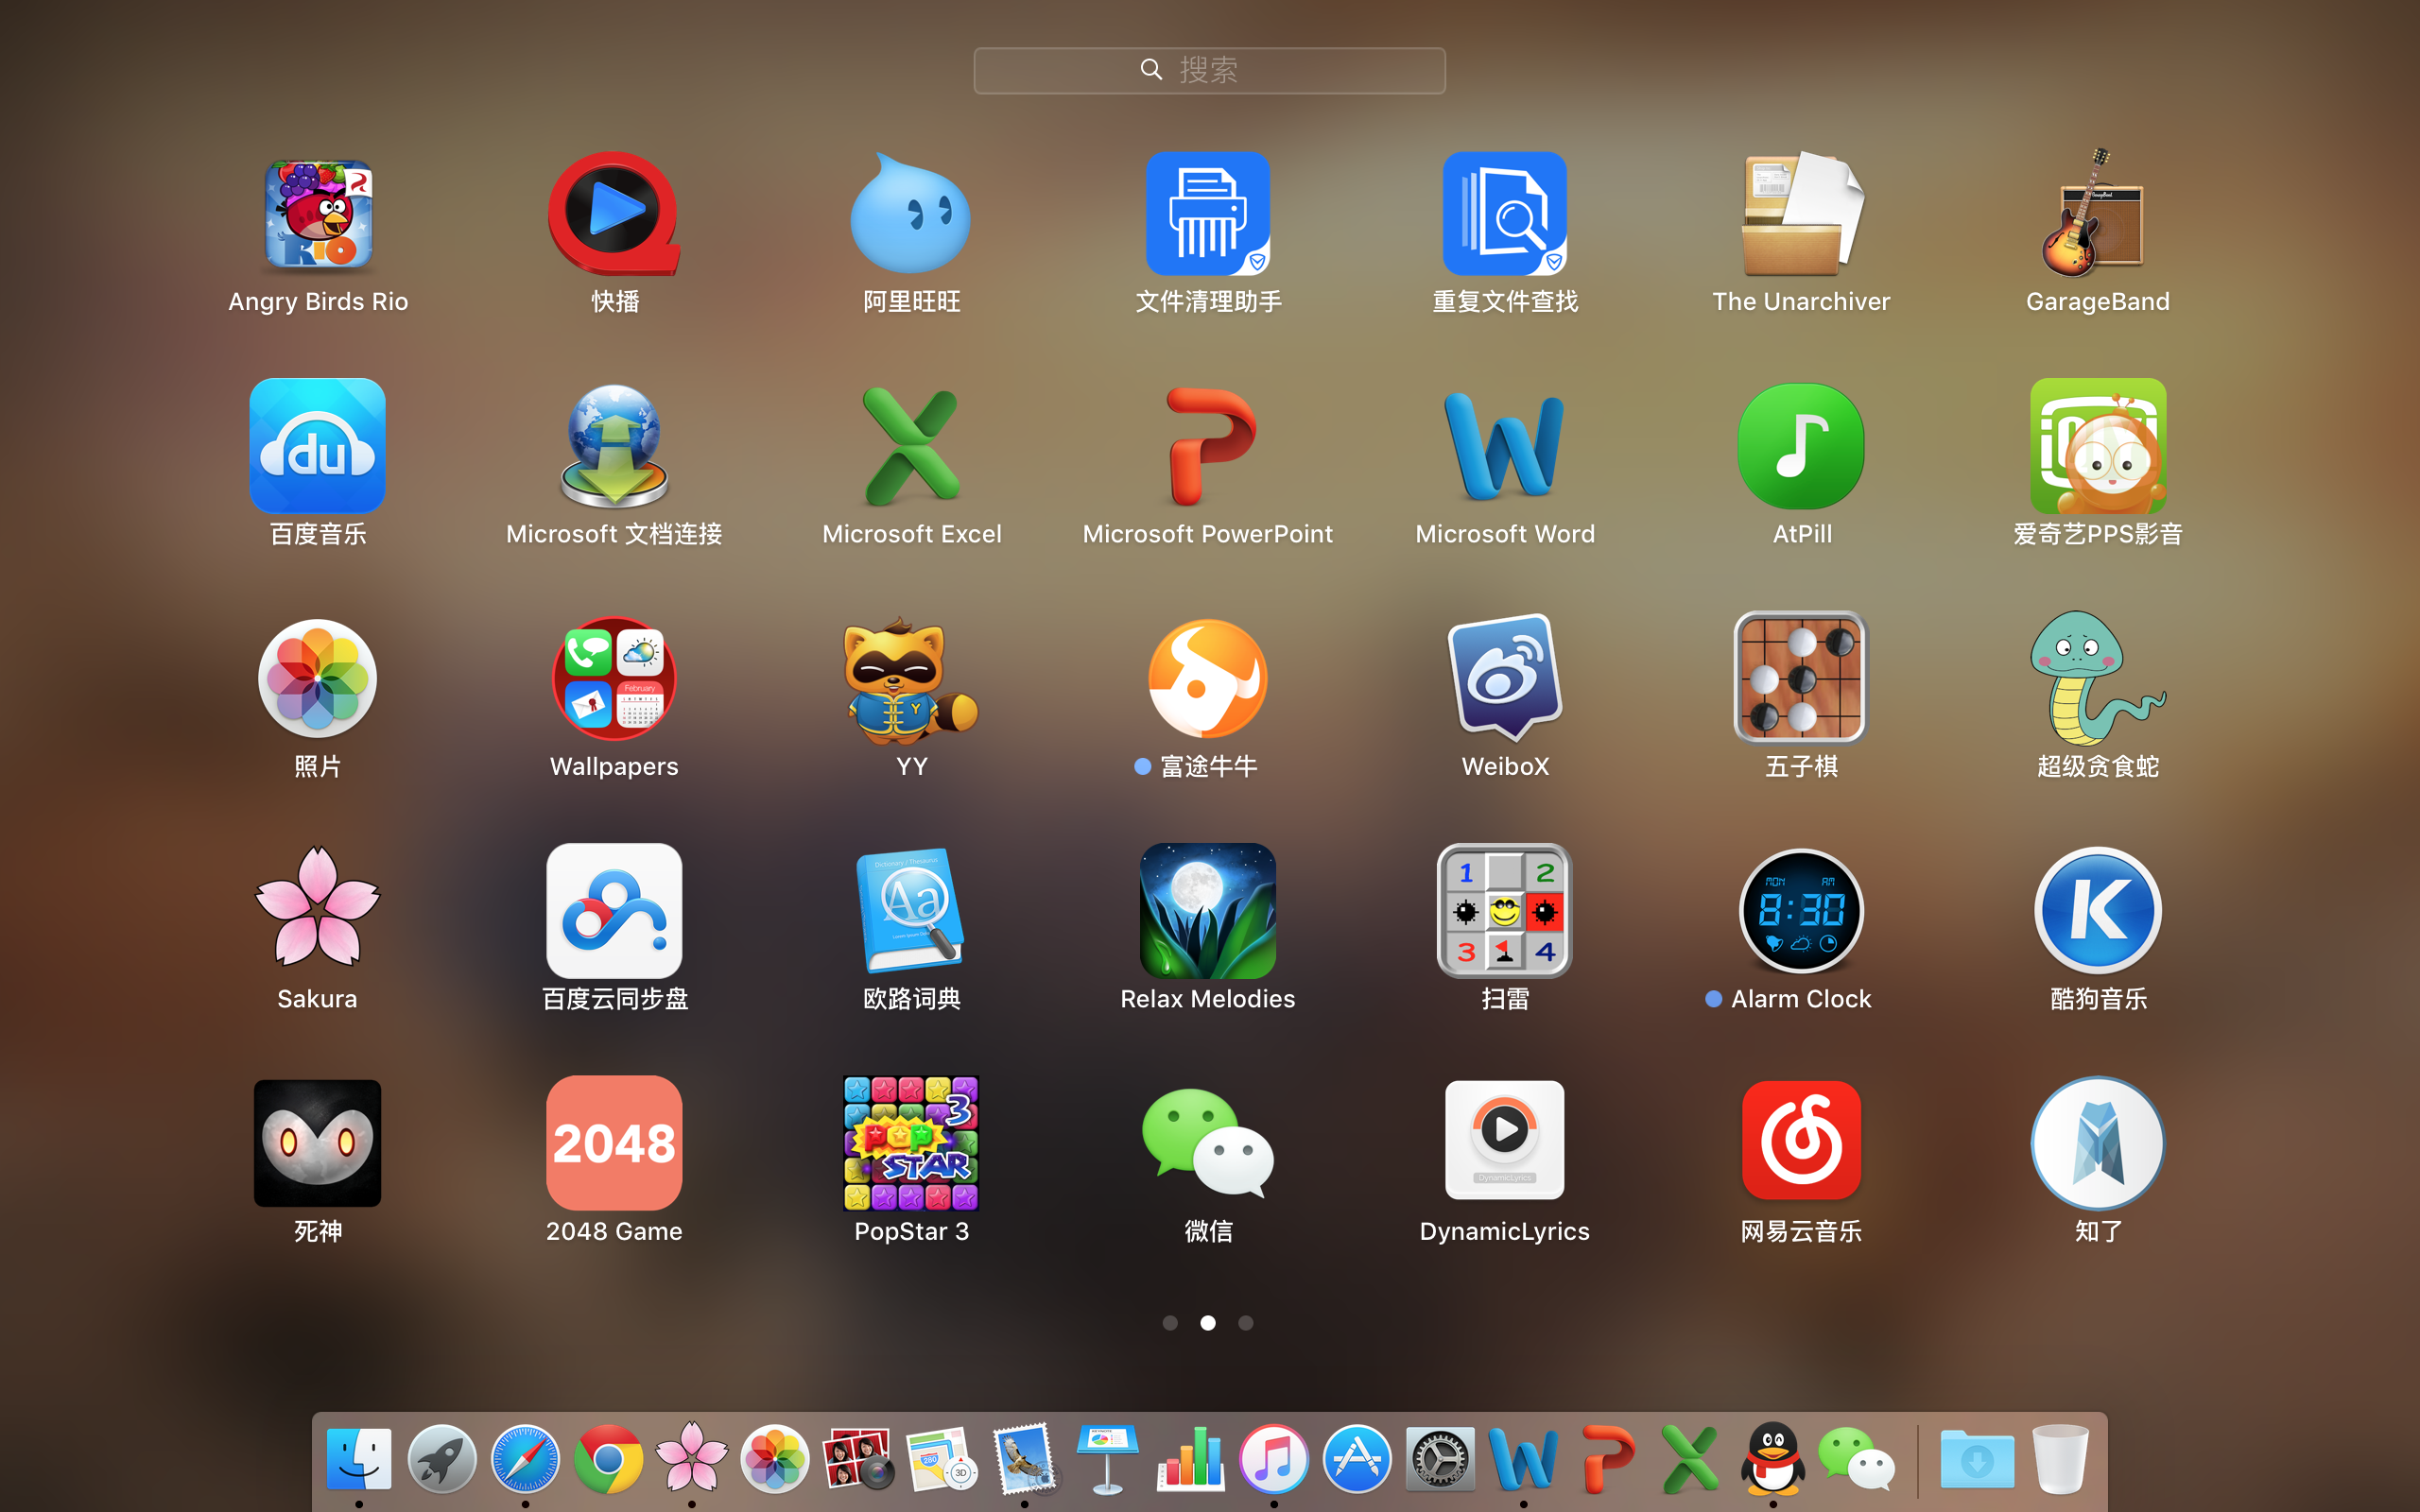The height and width of the screenshot is (1512, 2420).
Task: Launch Relax Melodies
Action: point(1208,910)
